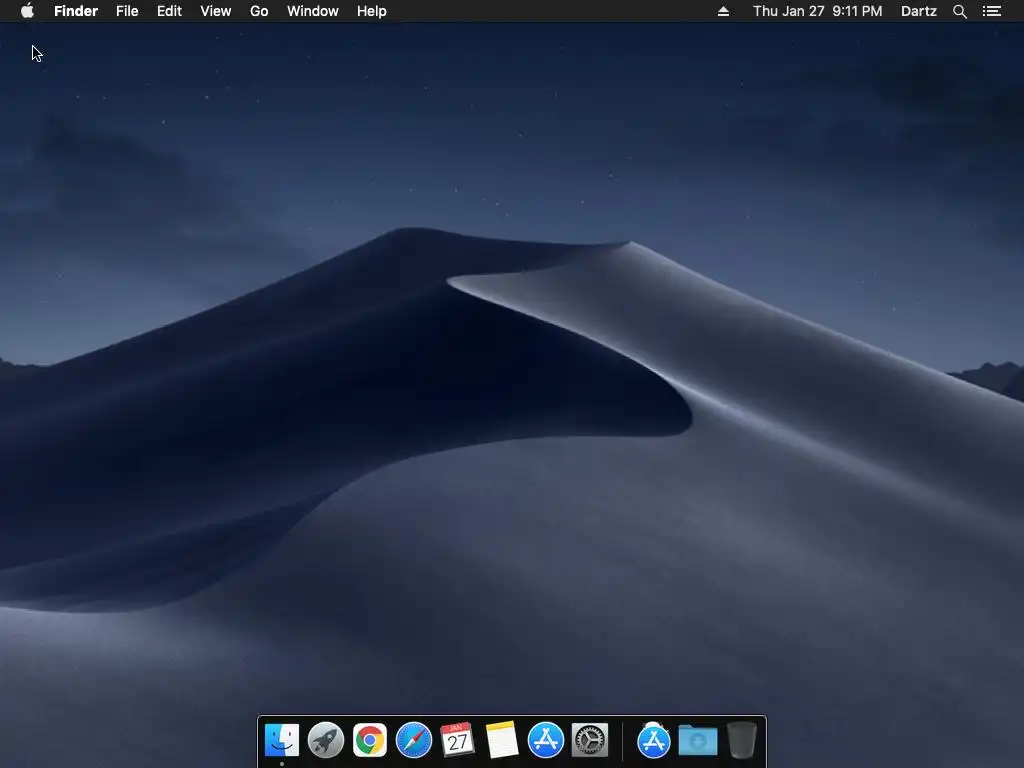Launch Launchpad rocket icon in Dock
This screenshot has height=768, width=1024.
point(326,740)
